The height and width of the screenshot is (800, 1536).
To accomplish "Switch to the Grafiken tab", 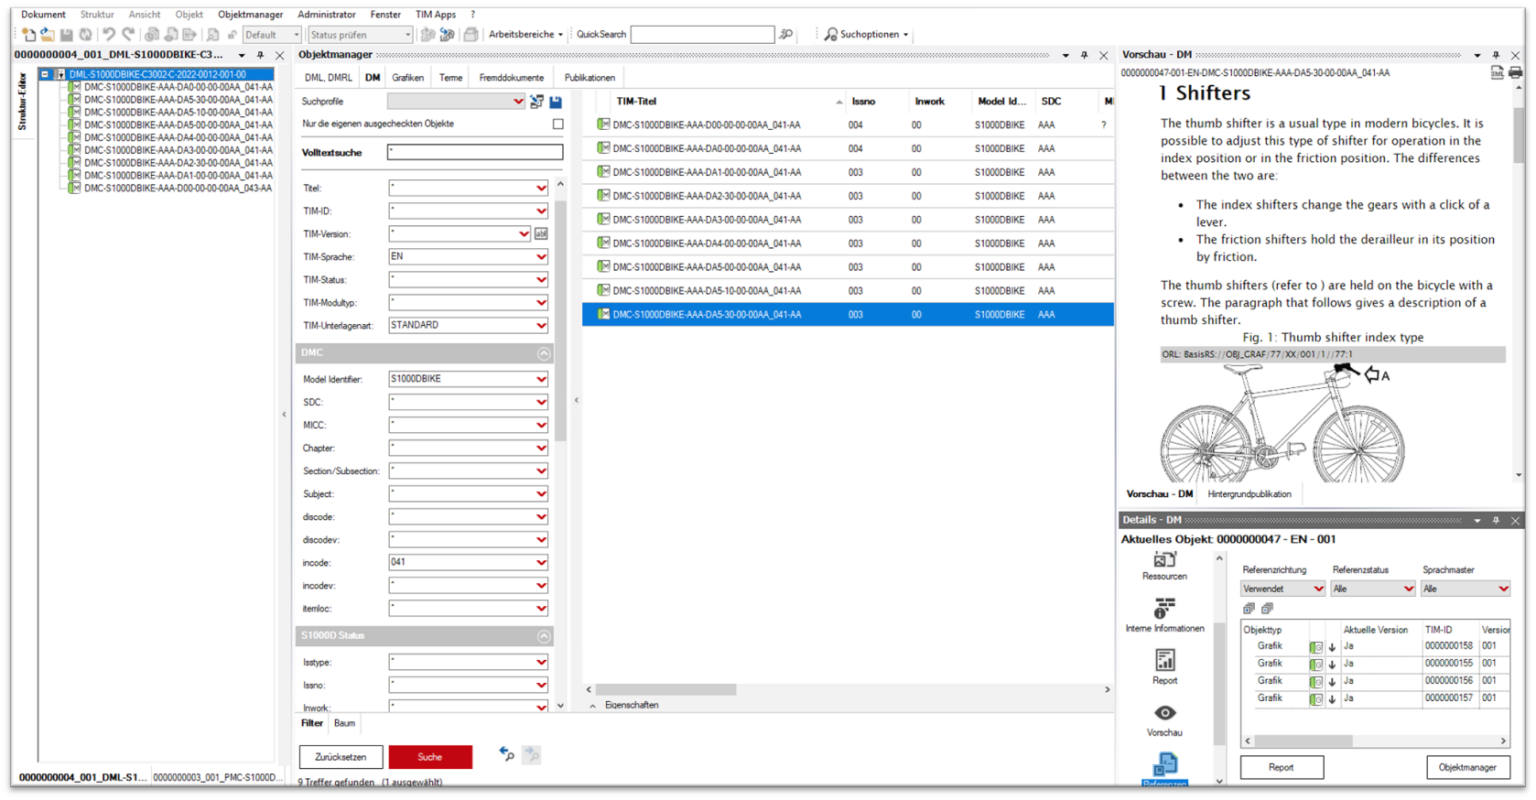I will [408, 78].
